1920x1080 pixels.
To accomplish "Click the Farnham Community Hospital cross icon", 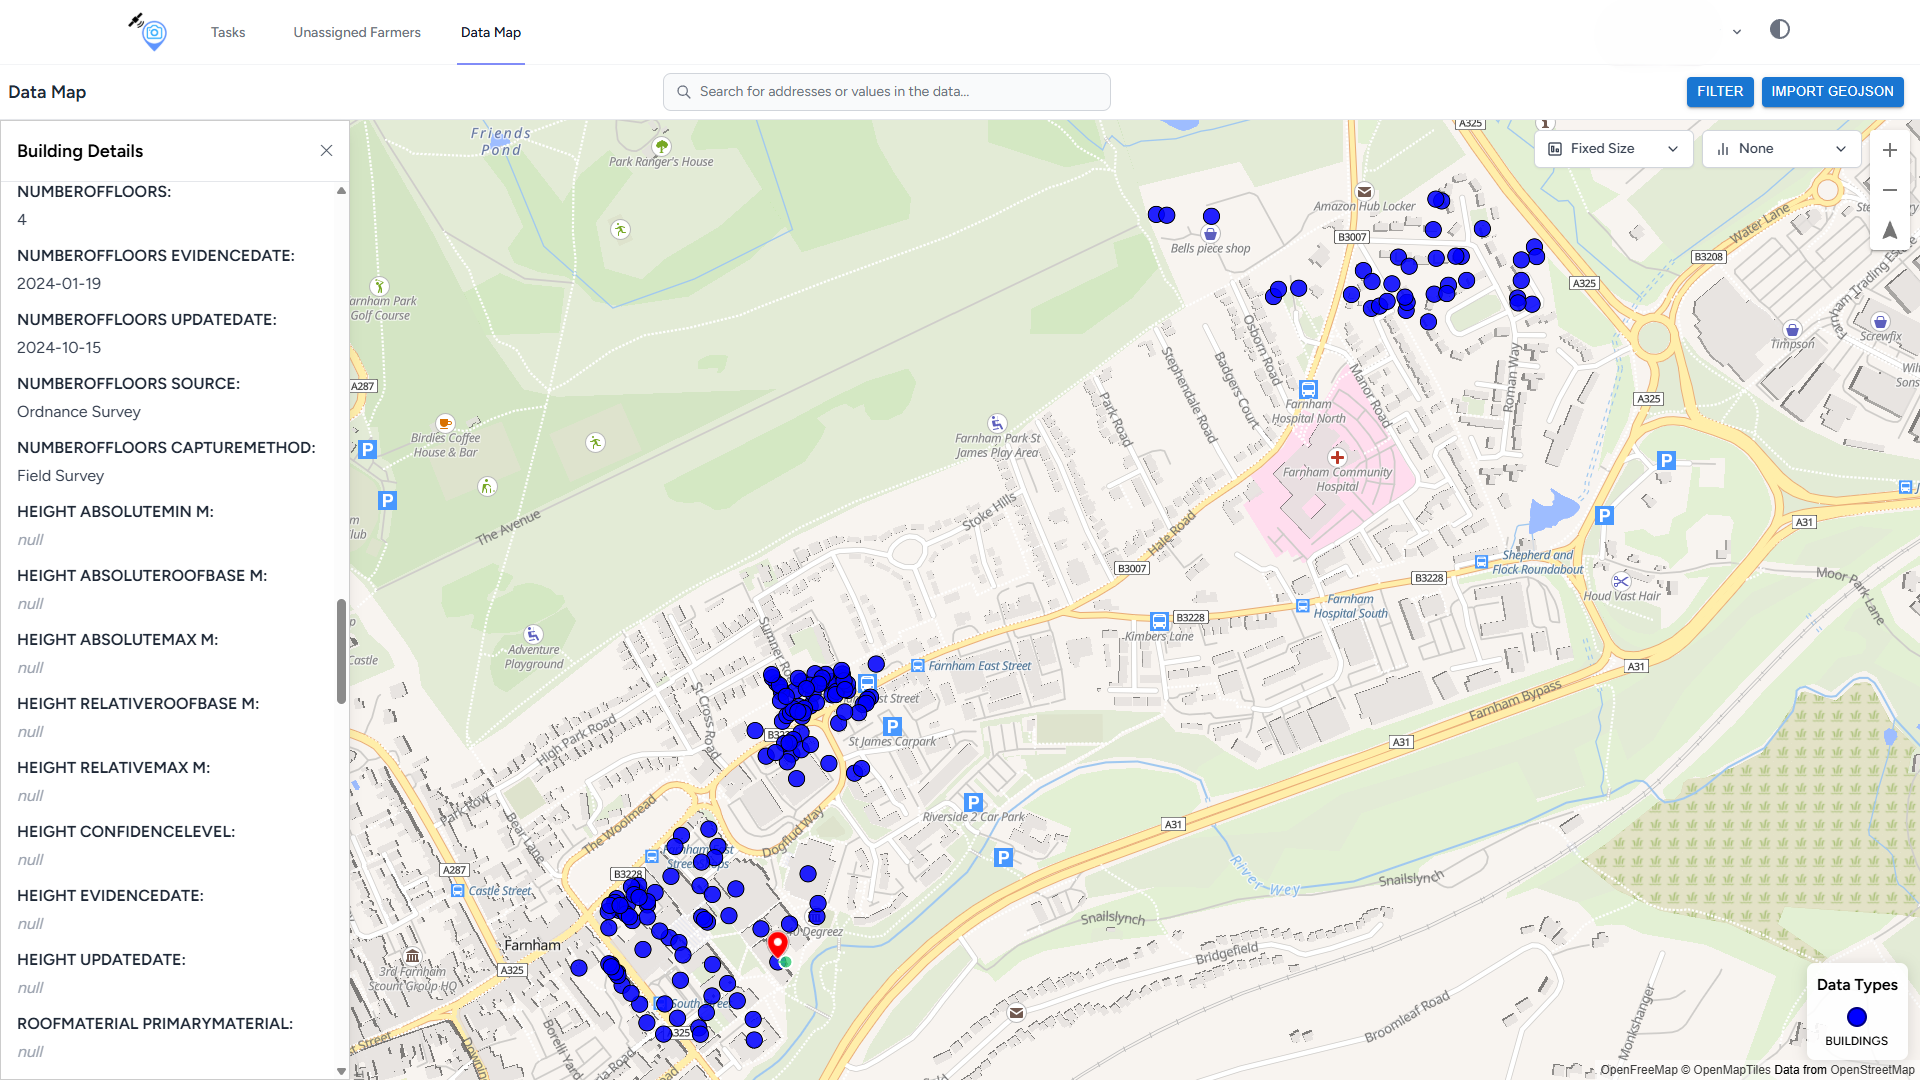I will [x=1337, y=457].
